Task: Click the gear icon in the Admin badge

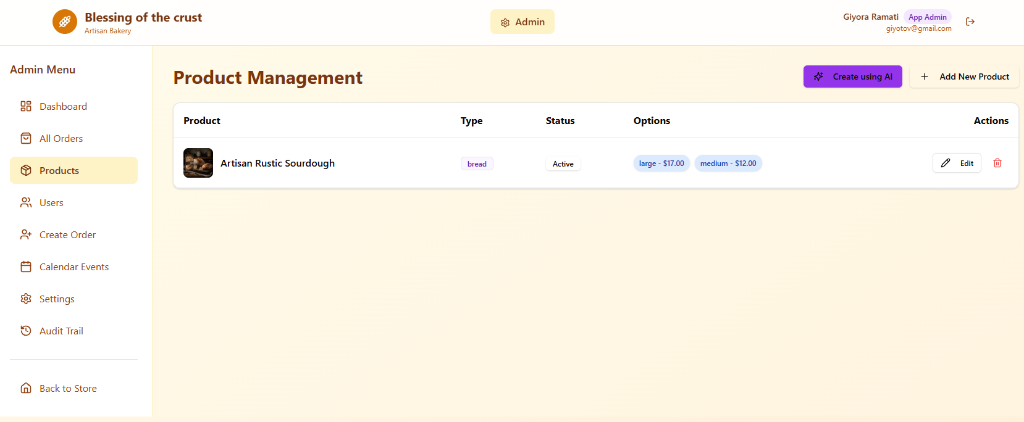Action: (505, 22)
